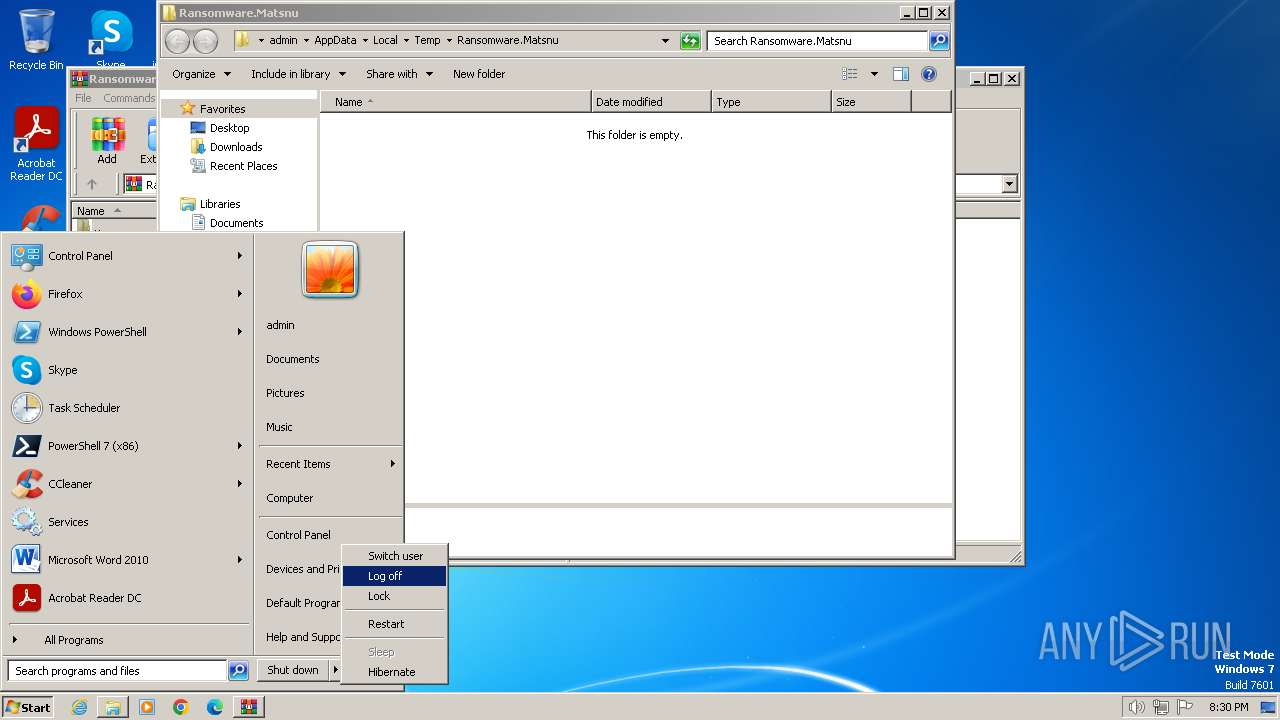Image resolution: width=1280 pixels, height=720 pixels.
Task: Open the admin user folder link
Action: (280, 325)
